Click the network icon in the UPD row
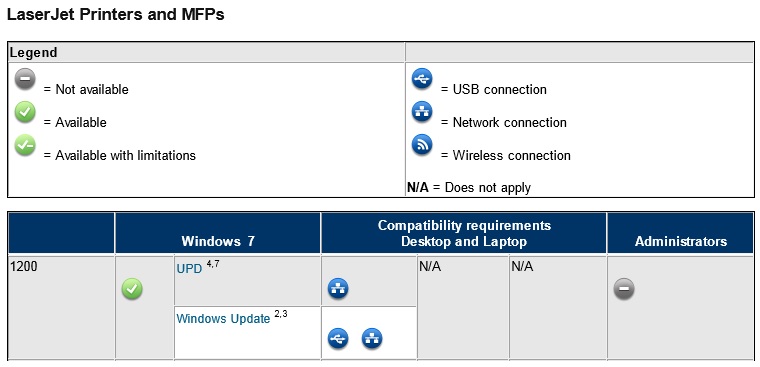This screenshot has height=367, width=760. pyautogui.click(x=338, y=289)
